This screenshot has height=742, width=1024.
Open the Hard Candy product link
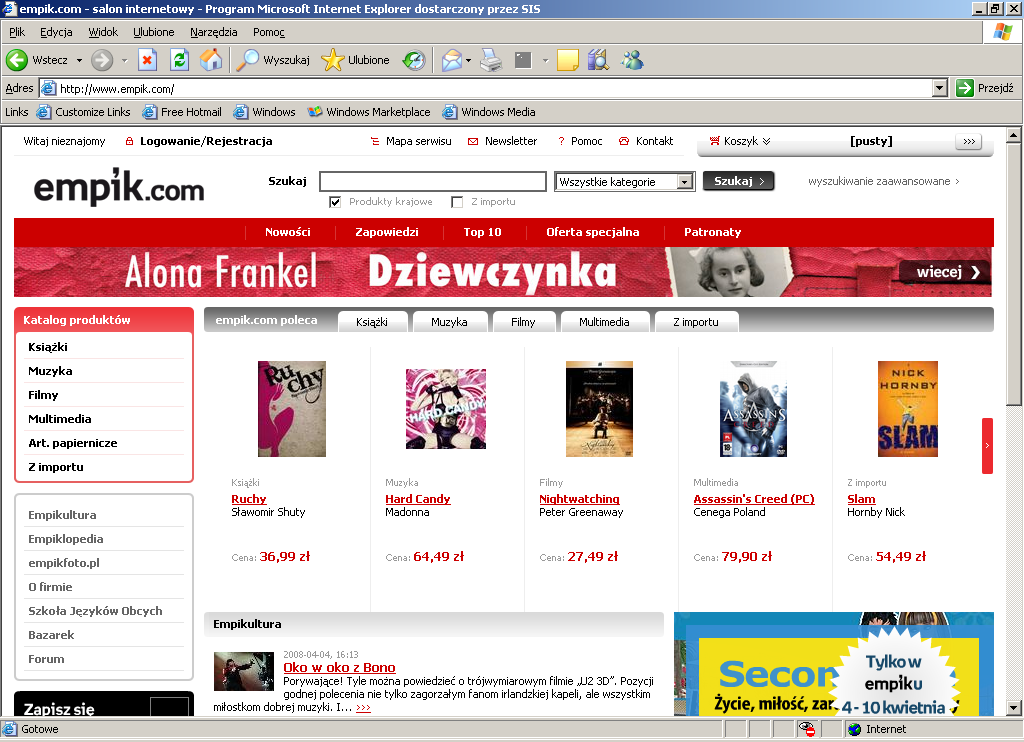[x=418, y=499]
